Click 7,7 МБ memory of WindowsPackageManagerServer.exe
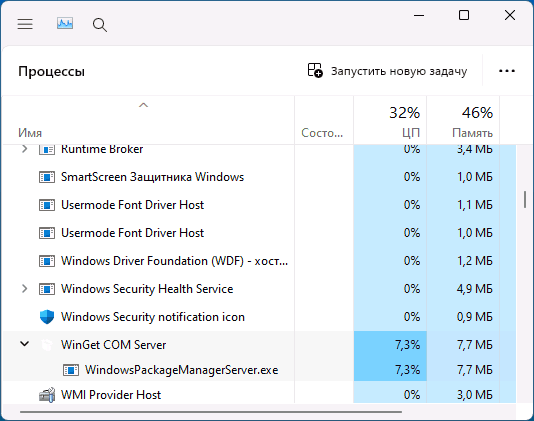Viewport: 534px width, 421px height. click(475, 370)
